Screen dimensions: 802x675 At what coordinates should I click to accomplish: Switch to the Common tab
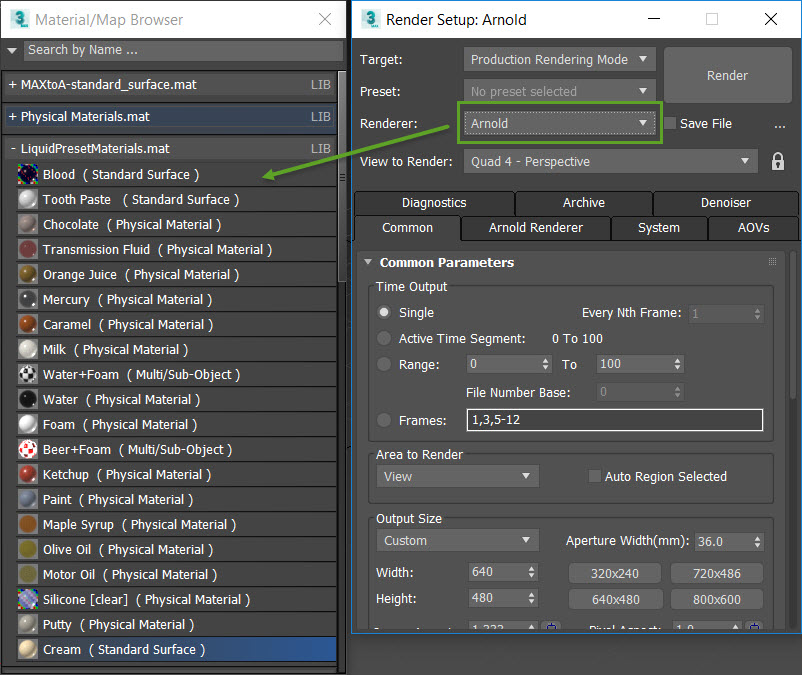pos(408,228)
